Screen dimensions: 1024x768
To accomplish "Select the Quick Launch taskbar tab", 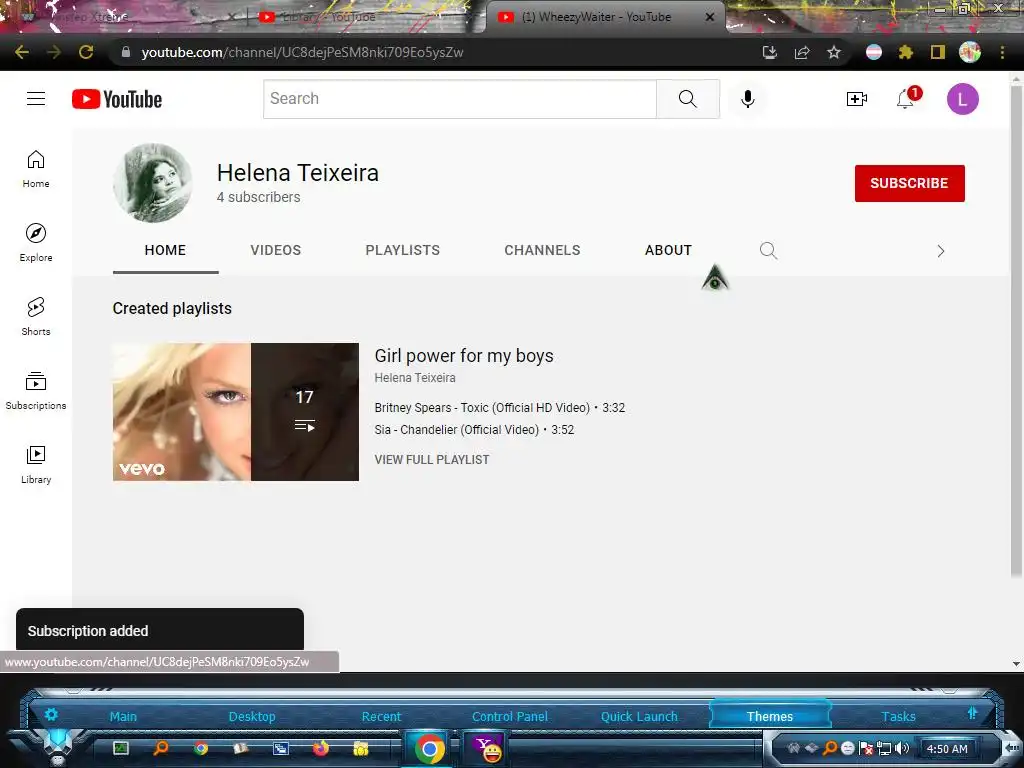I will point(639,716).
